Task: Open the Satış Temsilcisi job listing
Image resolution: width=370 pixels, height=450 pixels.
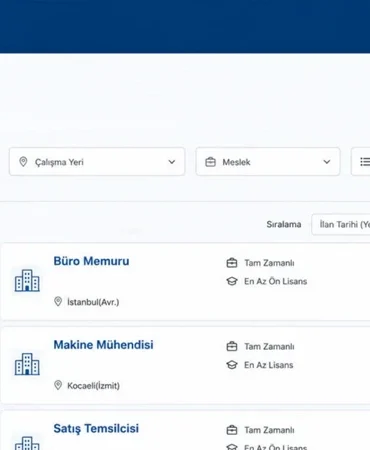Action: pos(96,428)
